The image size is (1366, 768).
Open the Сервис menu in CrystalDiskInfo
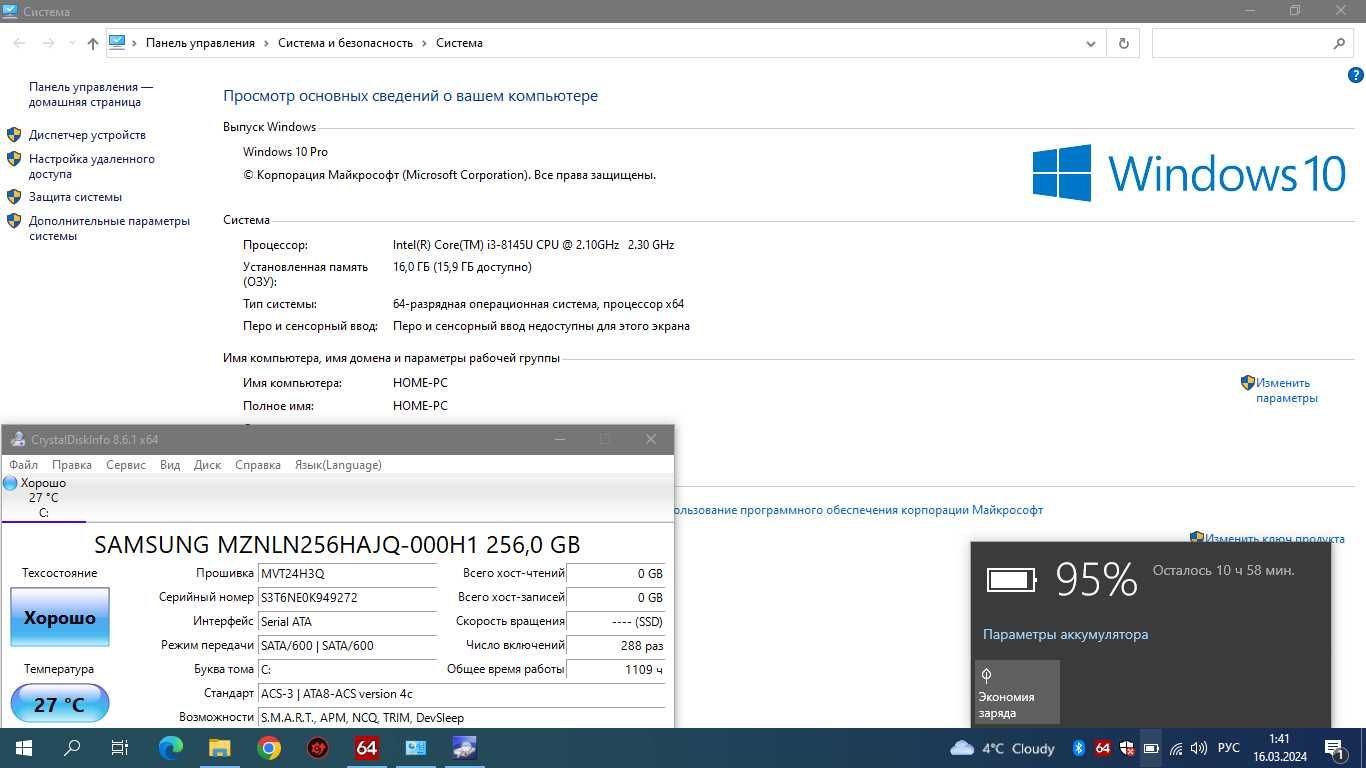coord(126,465)
